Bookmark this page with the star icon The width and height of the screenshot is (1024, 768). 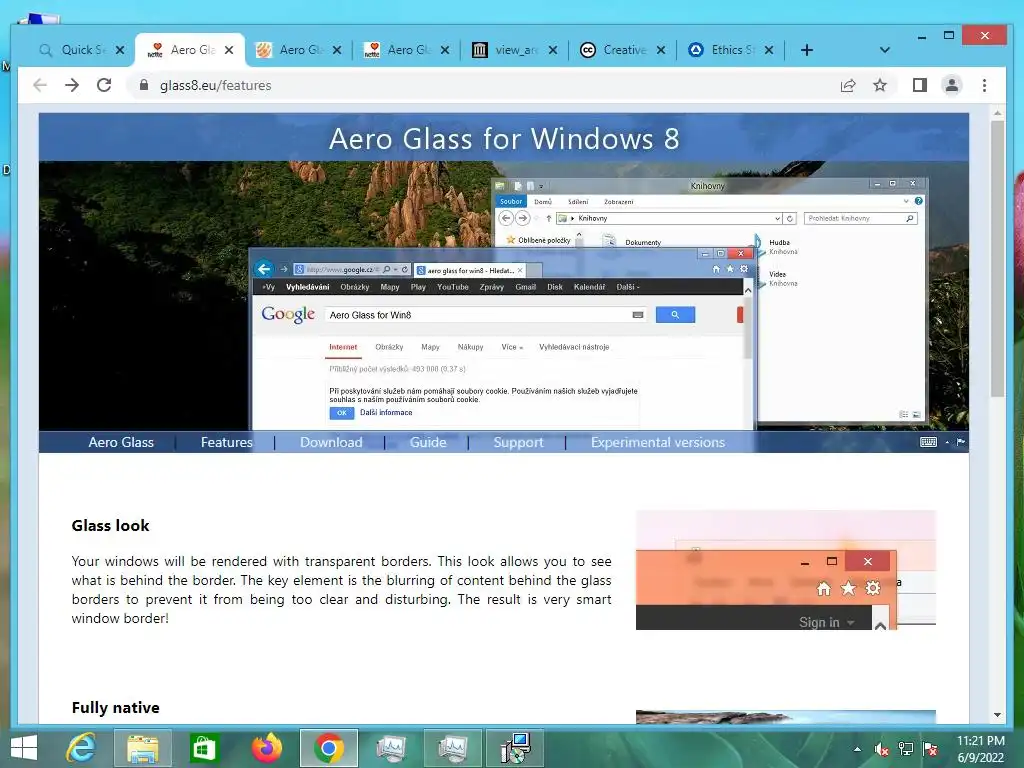point(880,85)
